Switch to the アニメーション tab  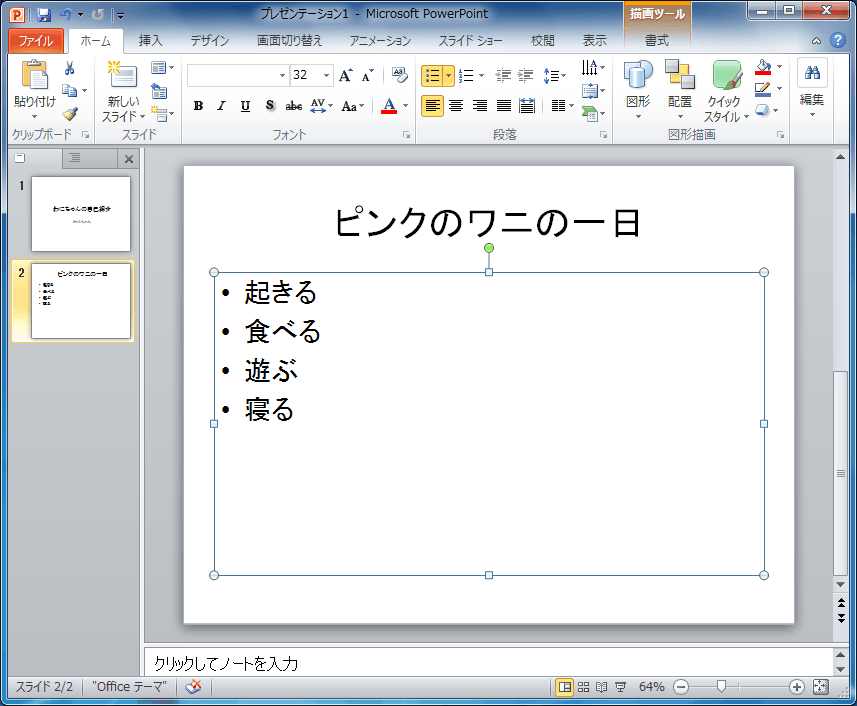click(x=380, y=40)
